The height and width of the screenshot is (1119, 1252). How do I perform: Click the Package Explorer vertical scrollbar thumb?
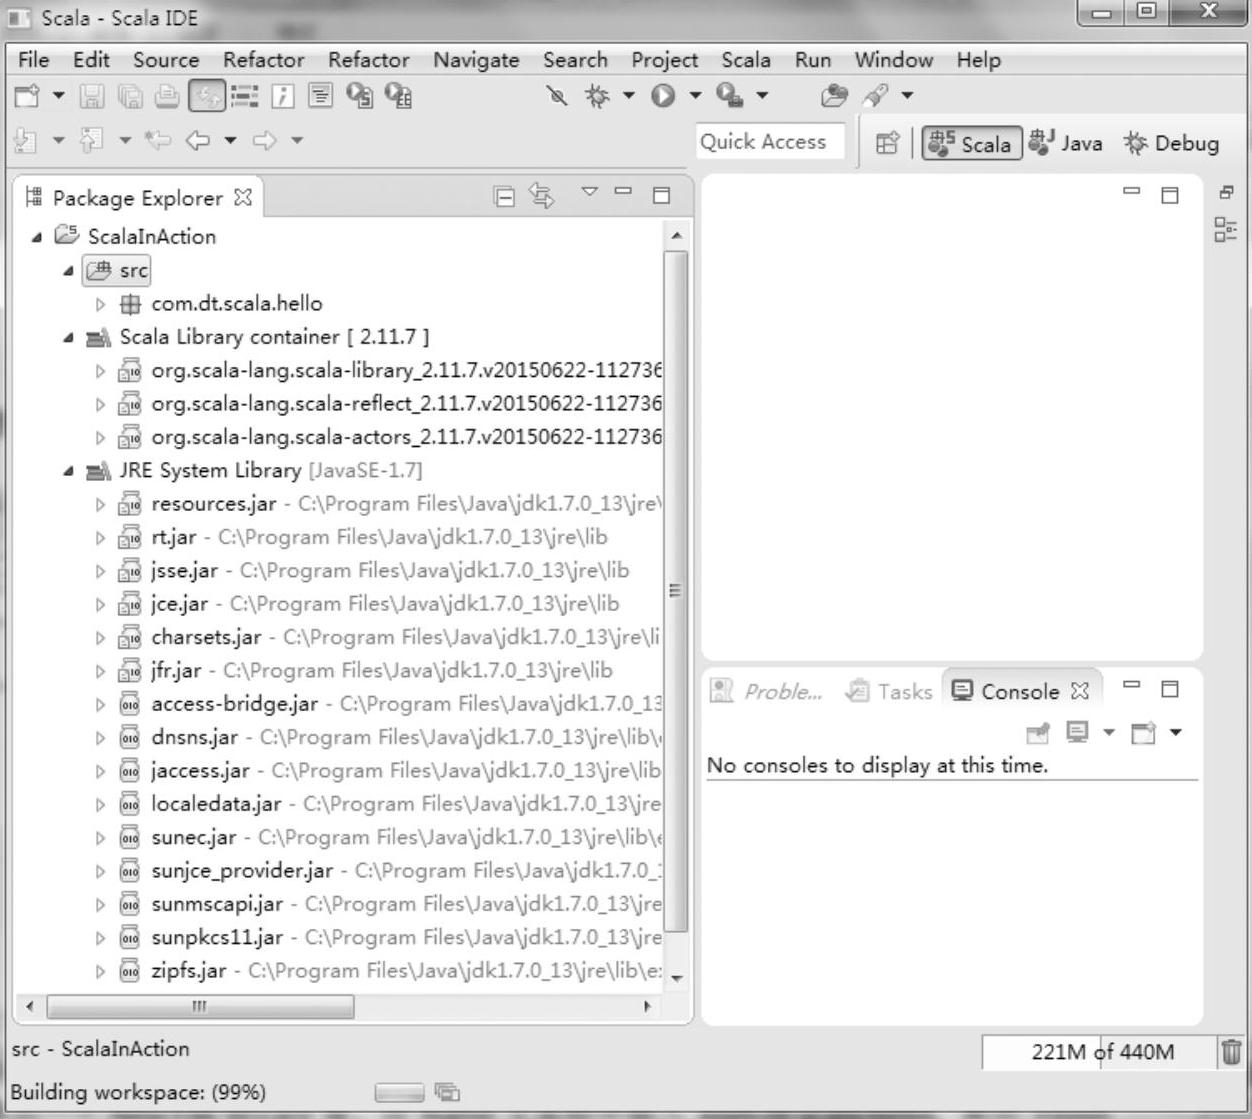pyautogui.click(x=676, y=591)
